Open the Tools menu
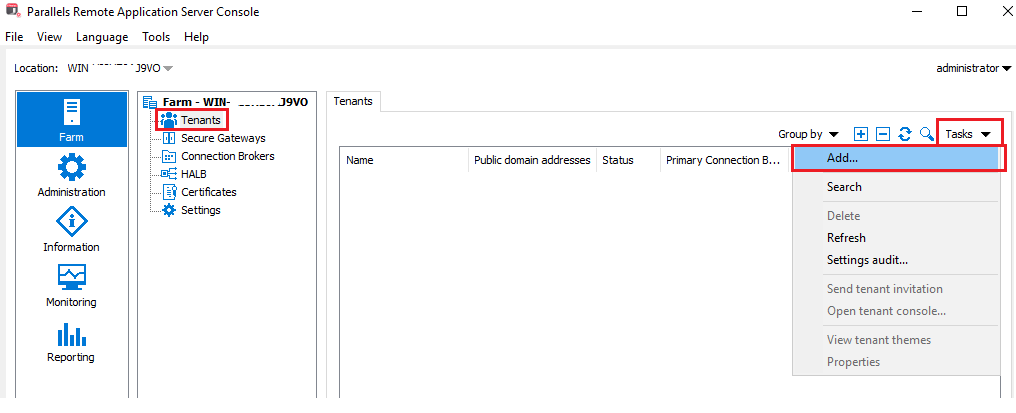Viewport: 1016px width, 413px height. 156,37
